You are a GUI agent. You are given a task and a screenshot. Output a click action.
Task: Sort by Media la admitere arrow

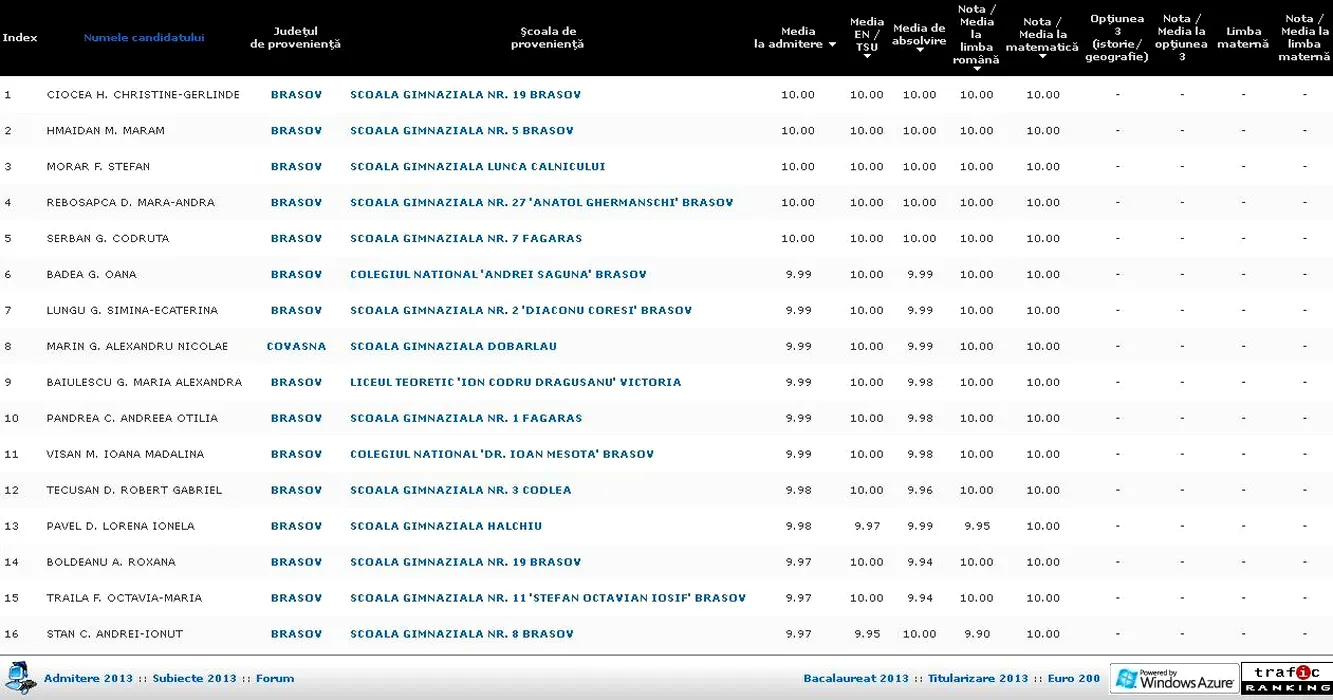tap(832, 45)
